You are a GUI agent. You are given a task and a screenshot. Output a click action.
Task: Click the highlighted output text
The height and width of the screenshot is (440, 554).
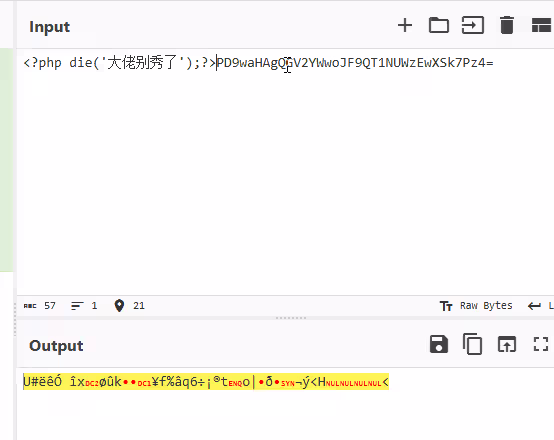click(x=206, y=382)
